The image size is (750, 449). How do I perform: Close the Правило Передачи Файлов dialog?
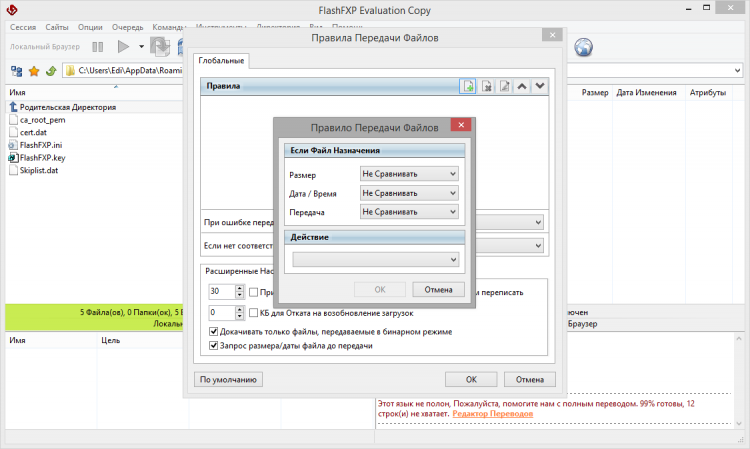(461, 125)
